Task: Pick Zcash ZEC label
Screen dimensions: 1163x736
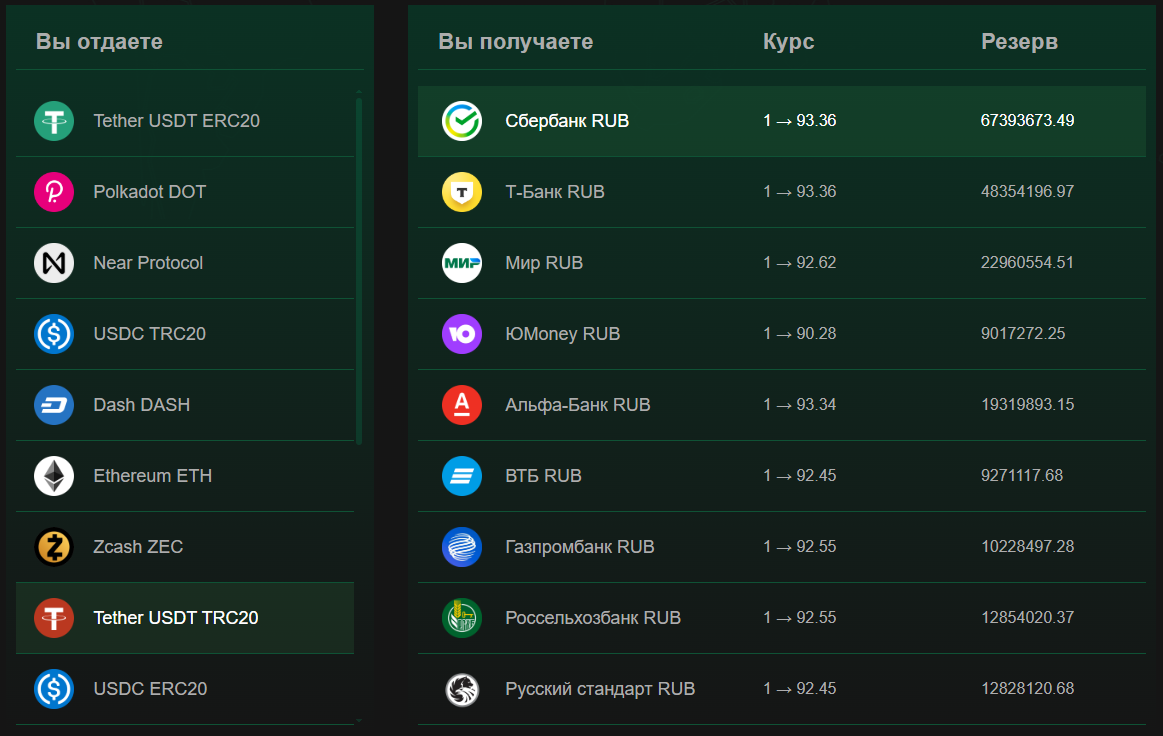Action: pyautogui.click(x=138, y=547)
